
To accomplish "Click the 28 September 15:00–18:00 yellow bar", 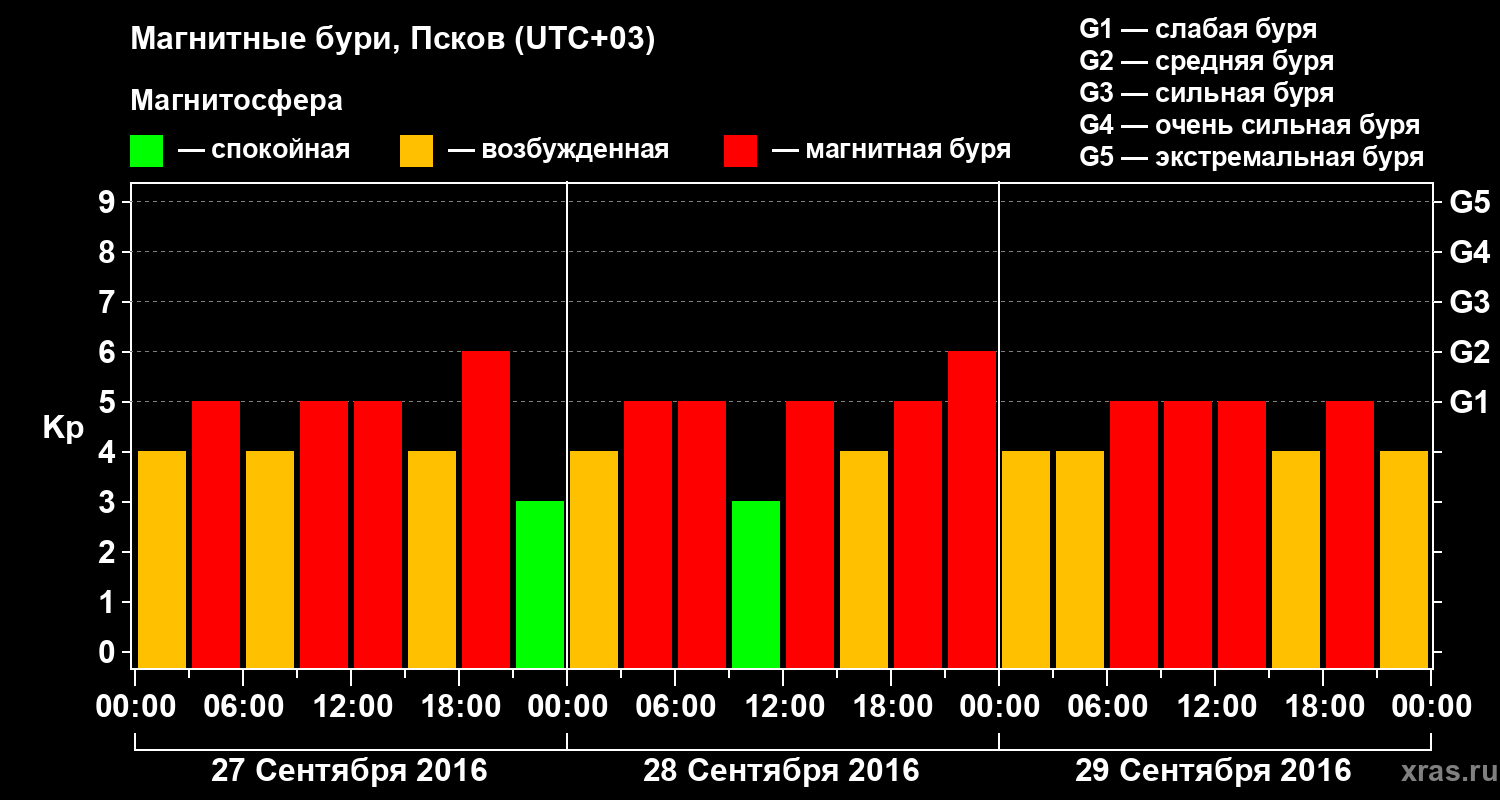I will [x=864, y=559].
